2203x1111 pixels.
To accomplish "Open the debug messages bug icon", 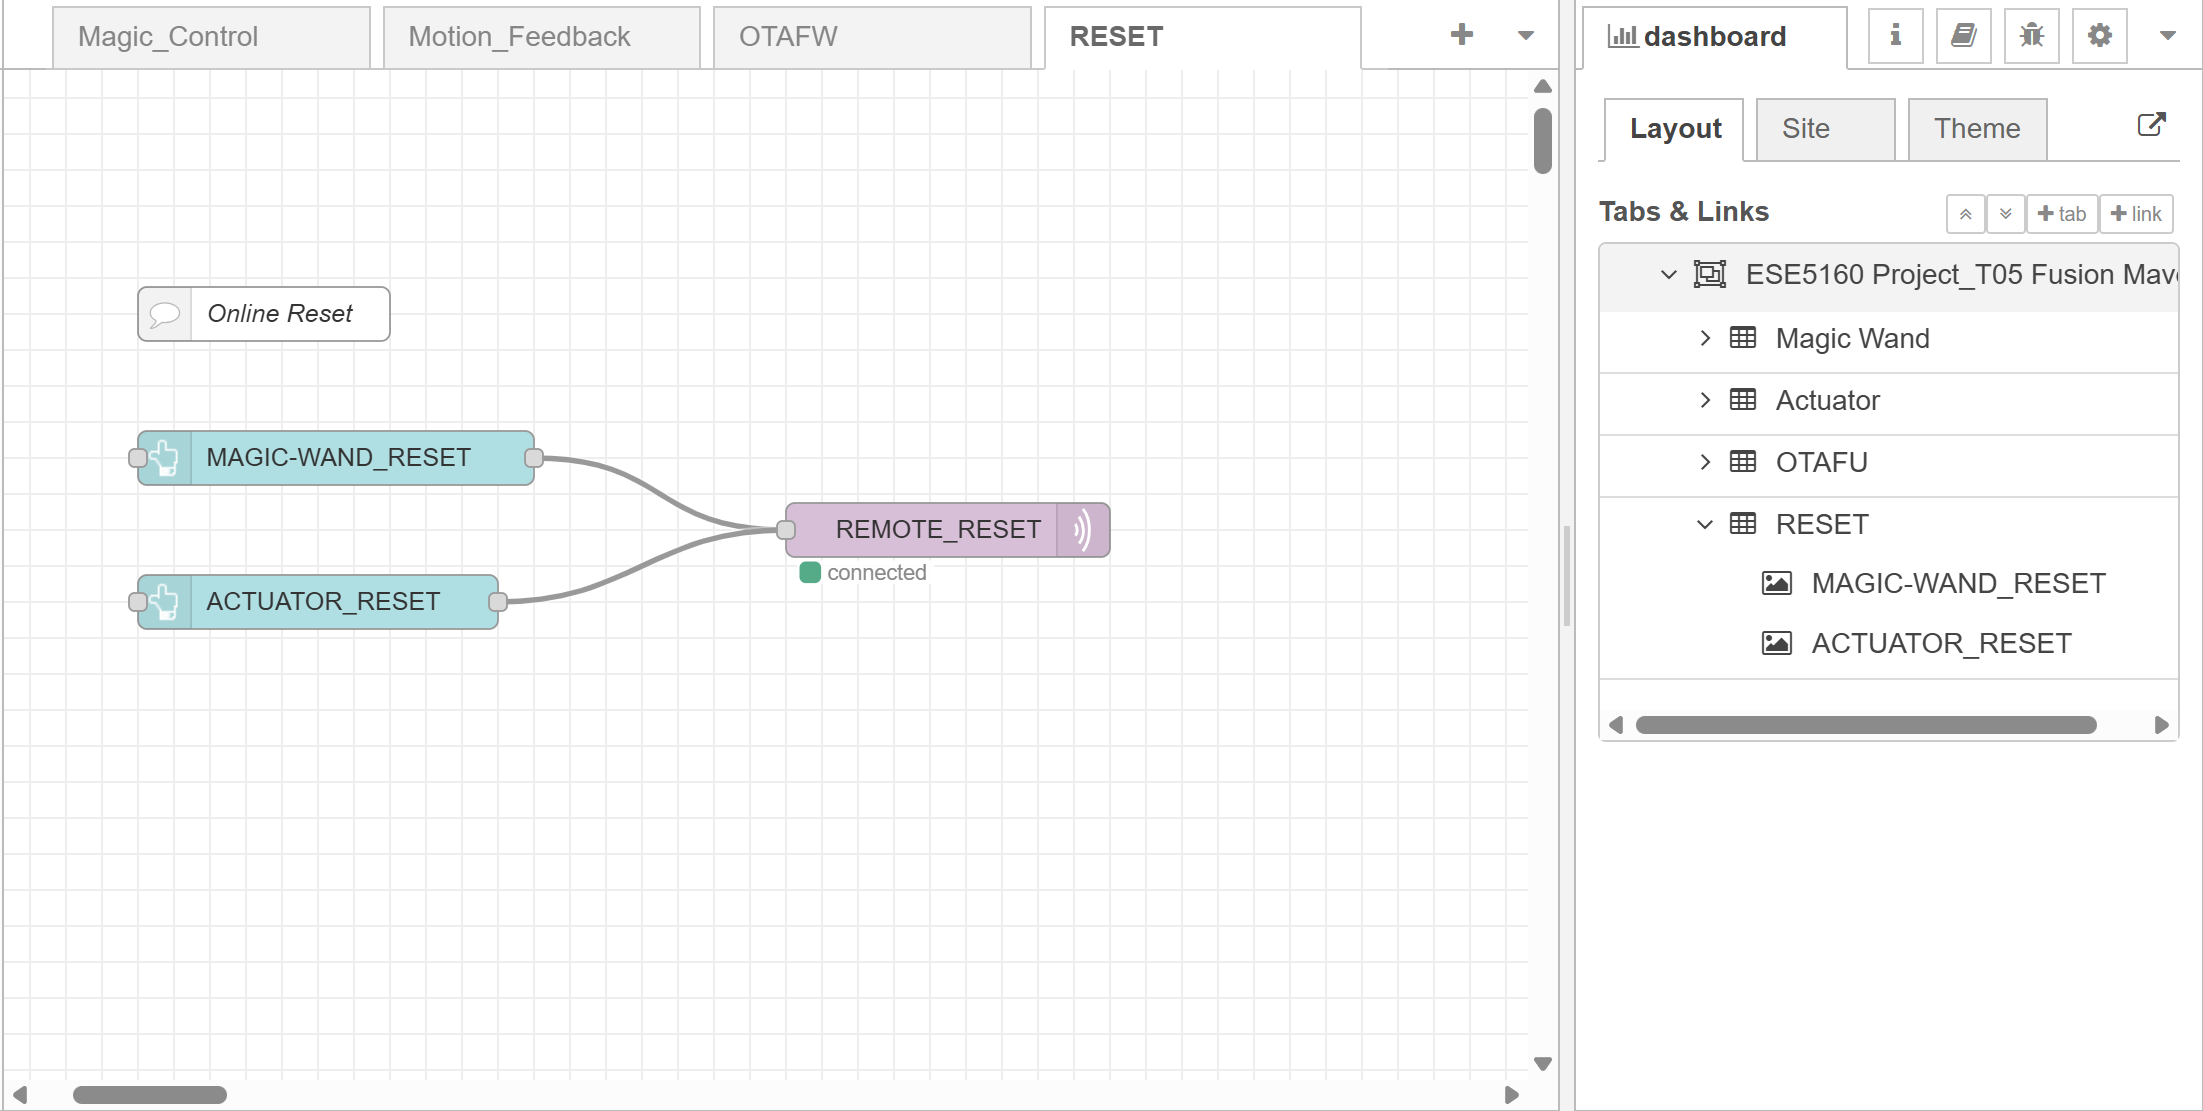I will click(2031, 36).
